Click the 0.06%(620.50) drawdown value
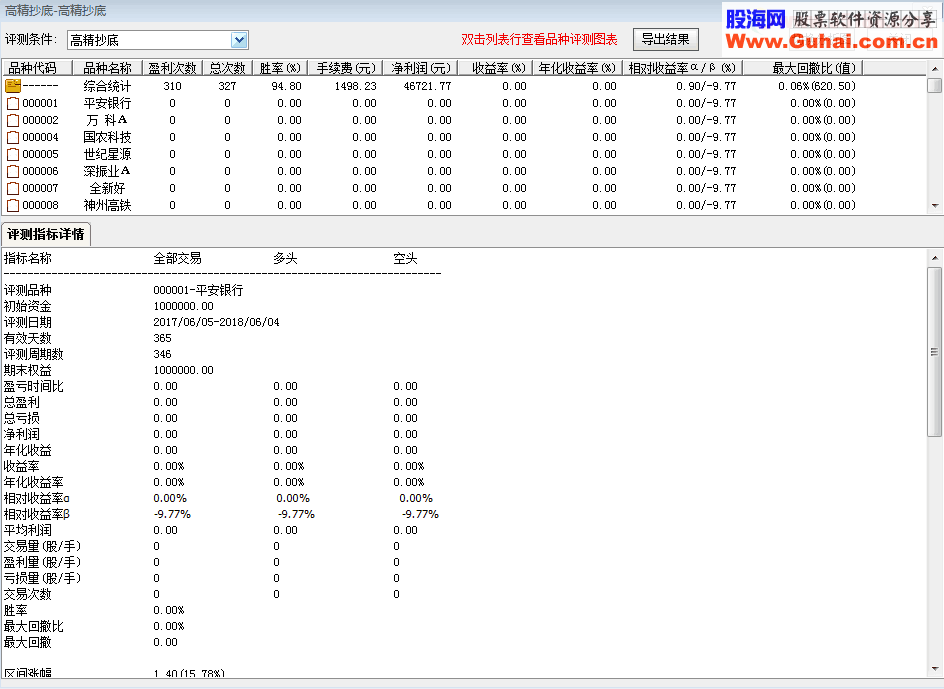The height and width of the screenshot is (689, 944). [x=817, y=86]
